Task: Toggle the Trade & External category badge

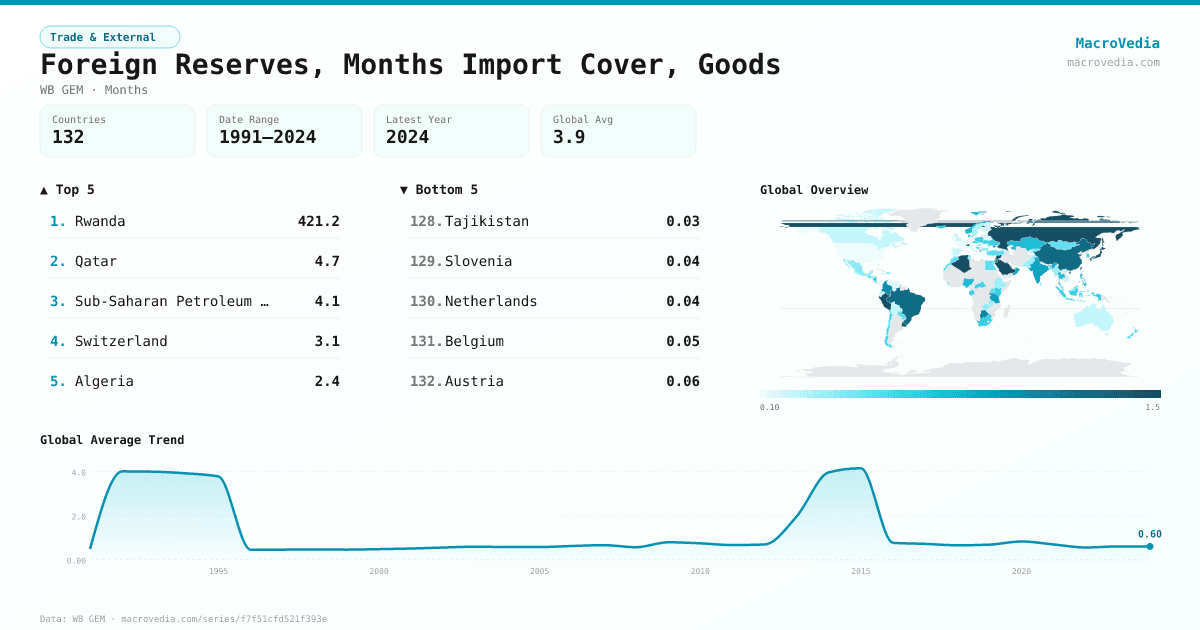Action: coord(110,36)
